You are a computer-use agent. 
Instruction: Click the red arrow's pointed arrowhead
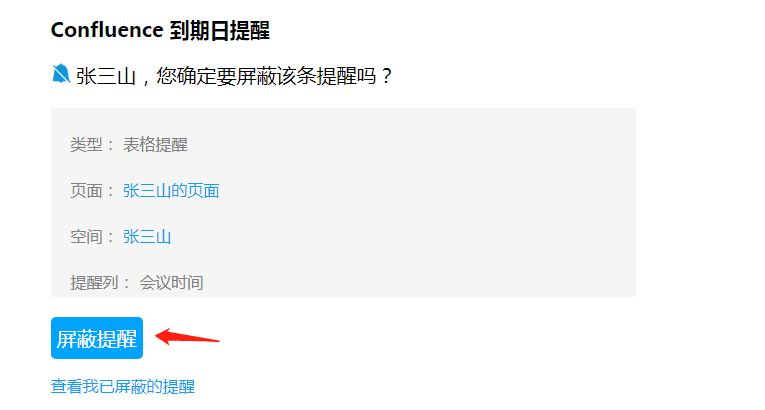[162, 336]
